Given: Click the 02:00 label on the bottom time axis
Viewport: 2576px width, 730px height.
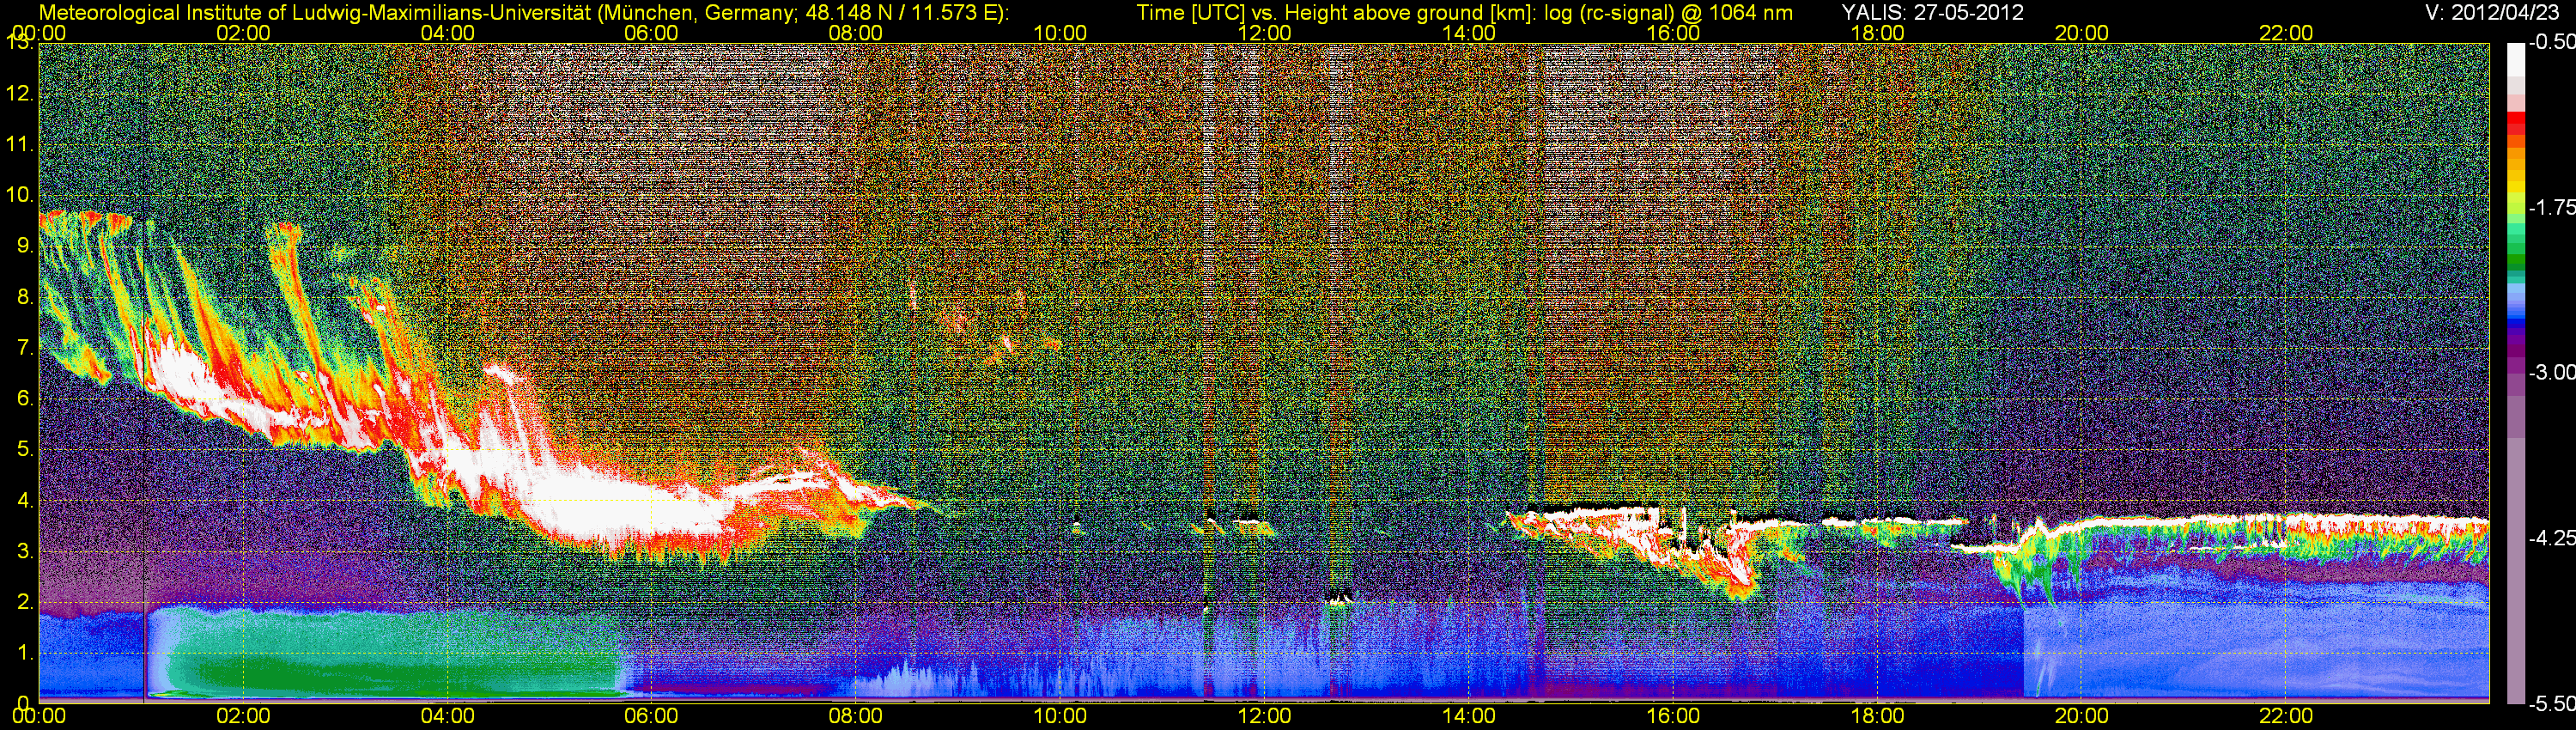Looking at the screenshot, I should click(243, 717).
